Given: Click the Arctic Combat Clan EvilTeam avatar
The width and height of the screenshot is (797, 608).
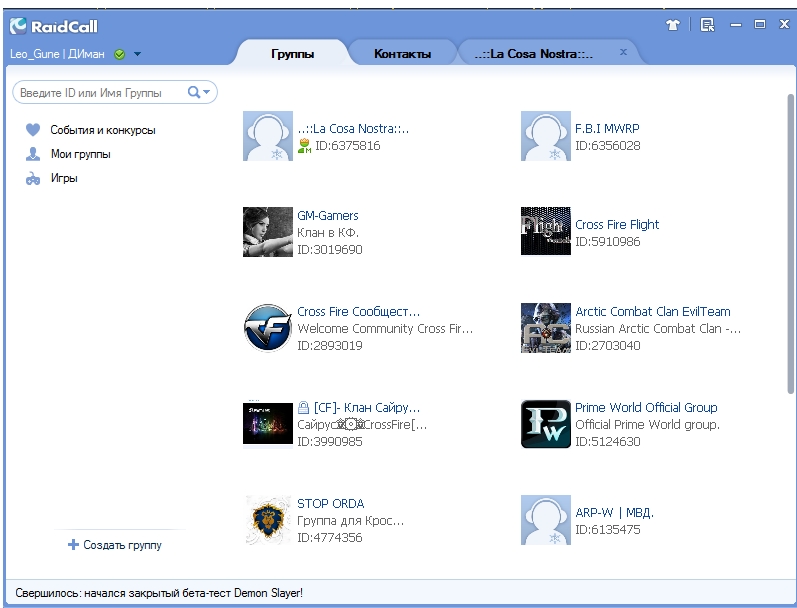Looking at the screenshot, I should (x=545, y=328).
